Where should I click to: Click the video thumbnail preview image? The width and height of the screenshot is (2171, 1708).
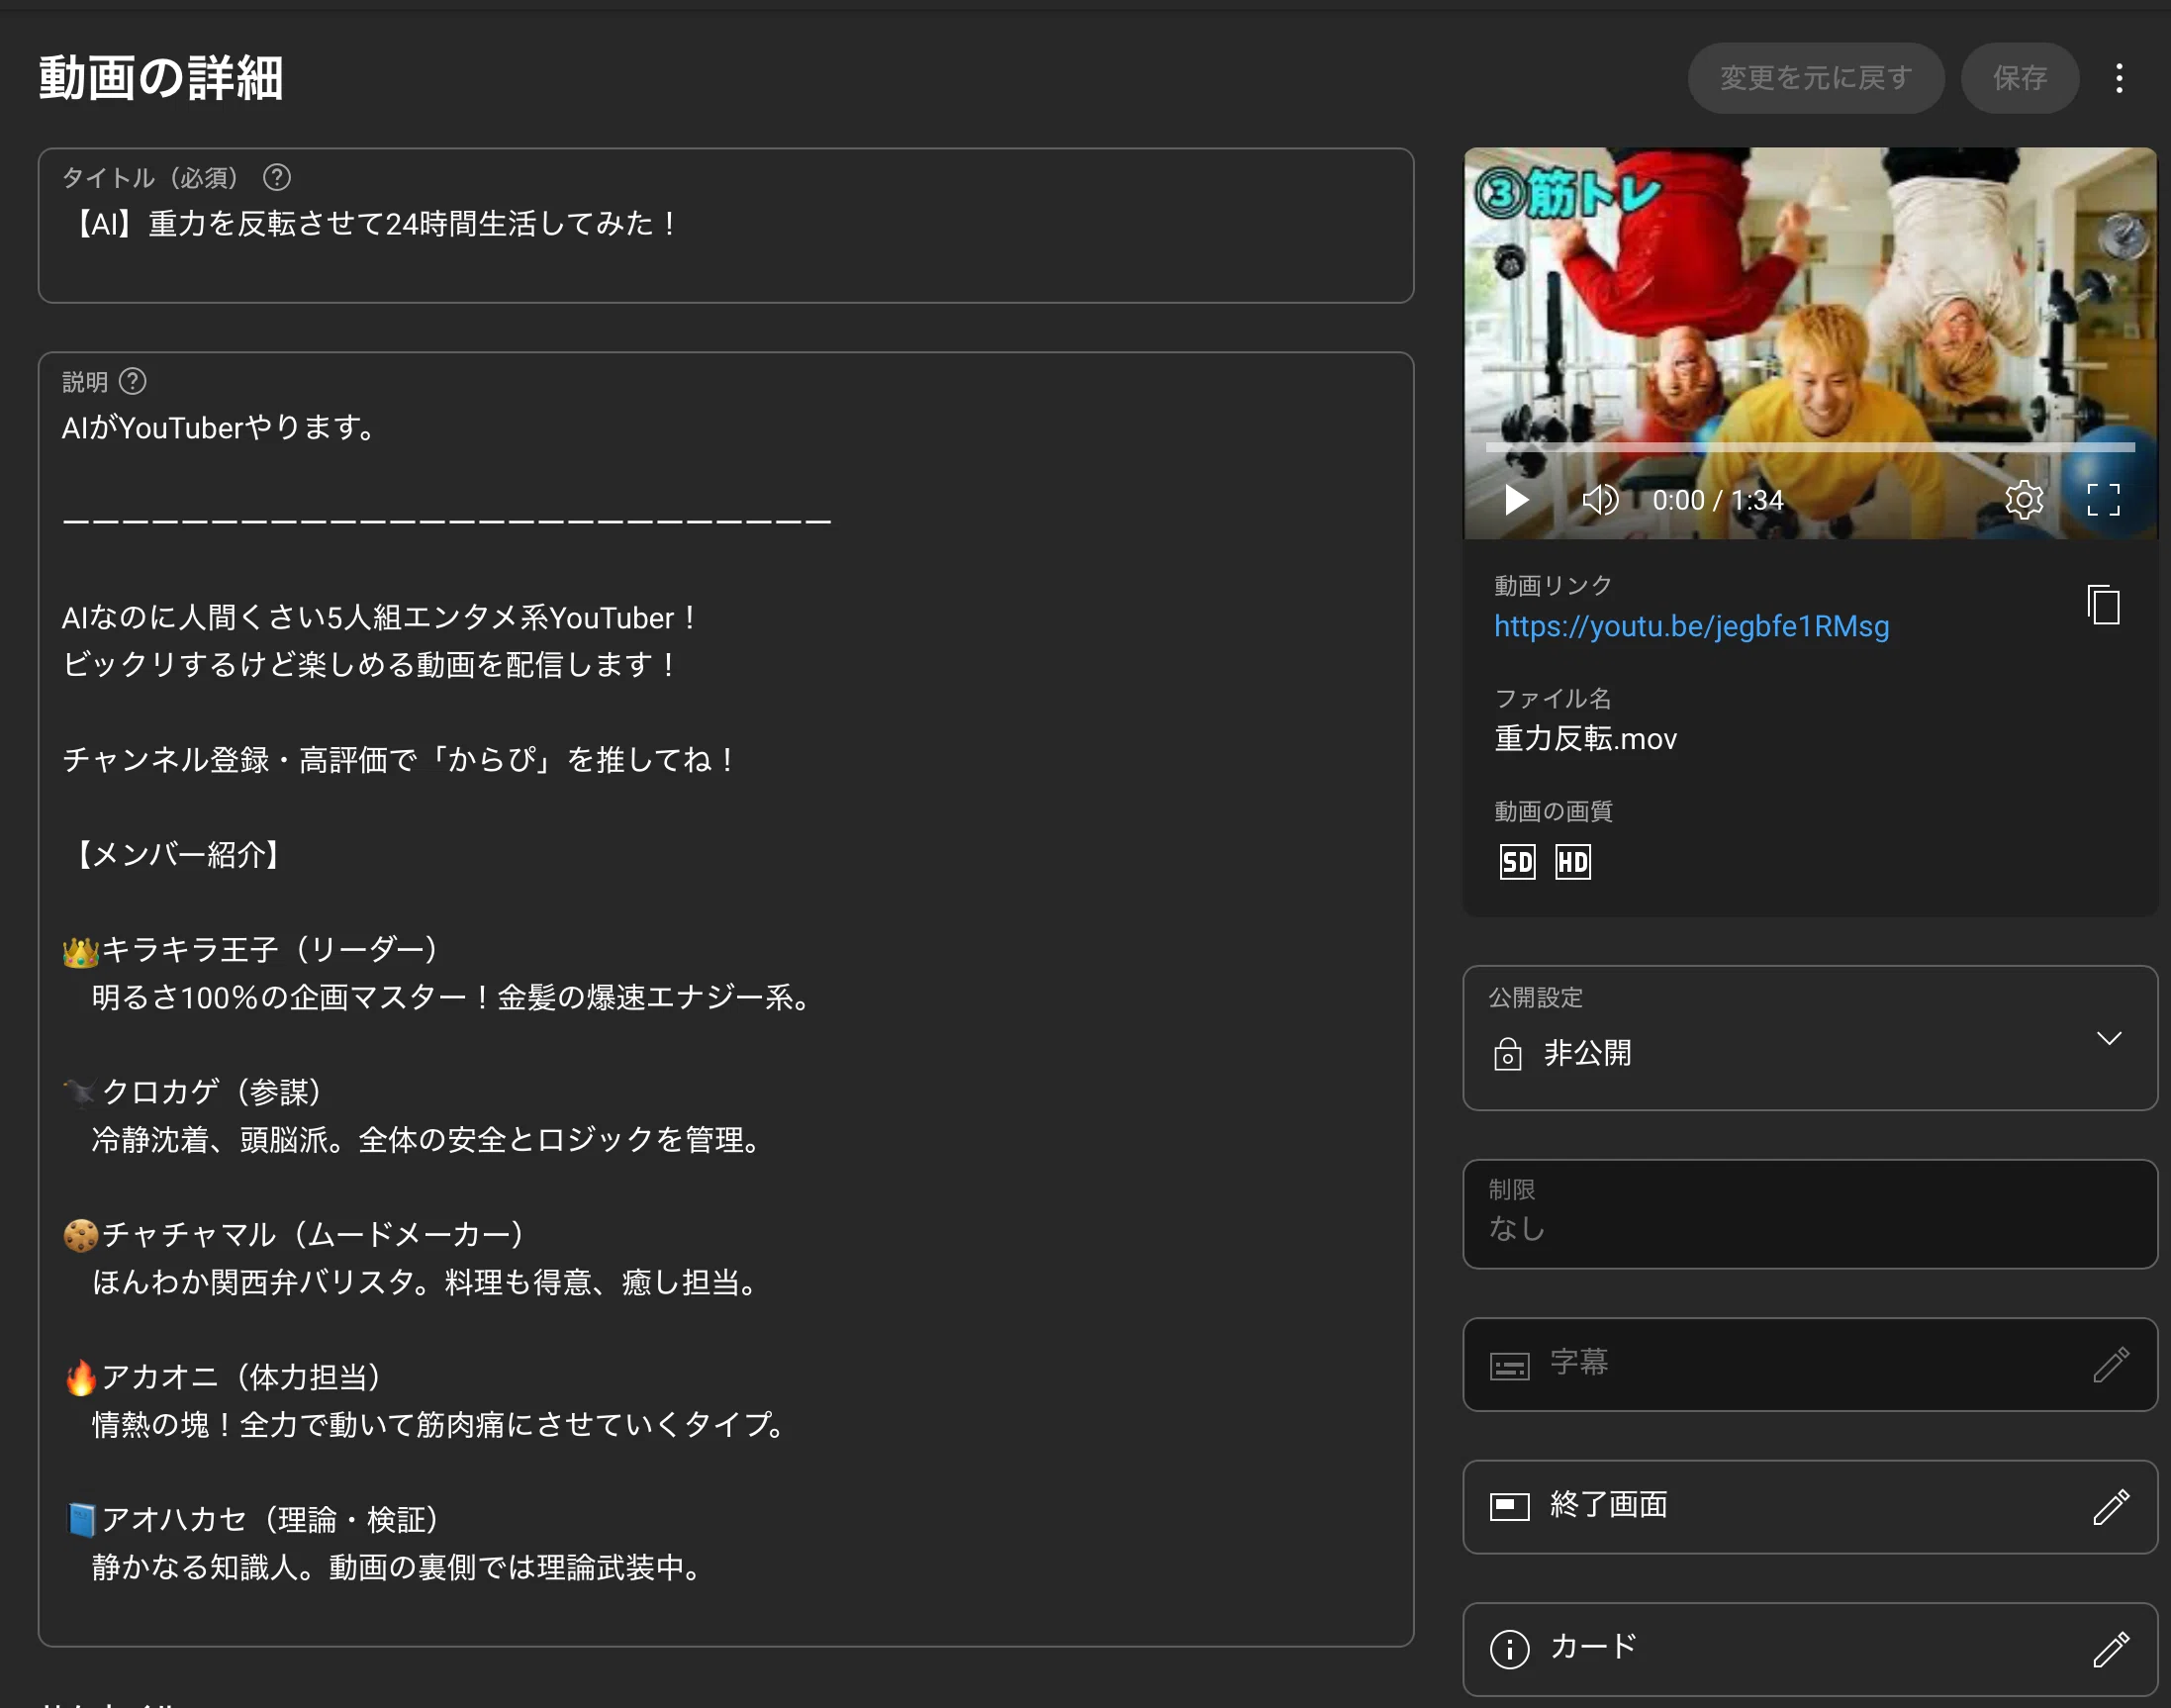(1809, 343)
